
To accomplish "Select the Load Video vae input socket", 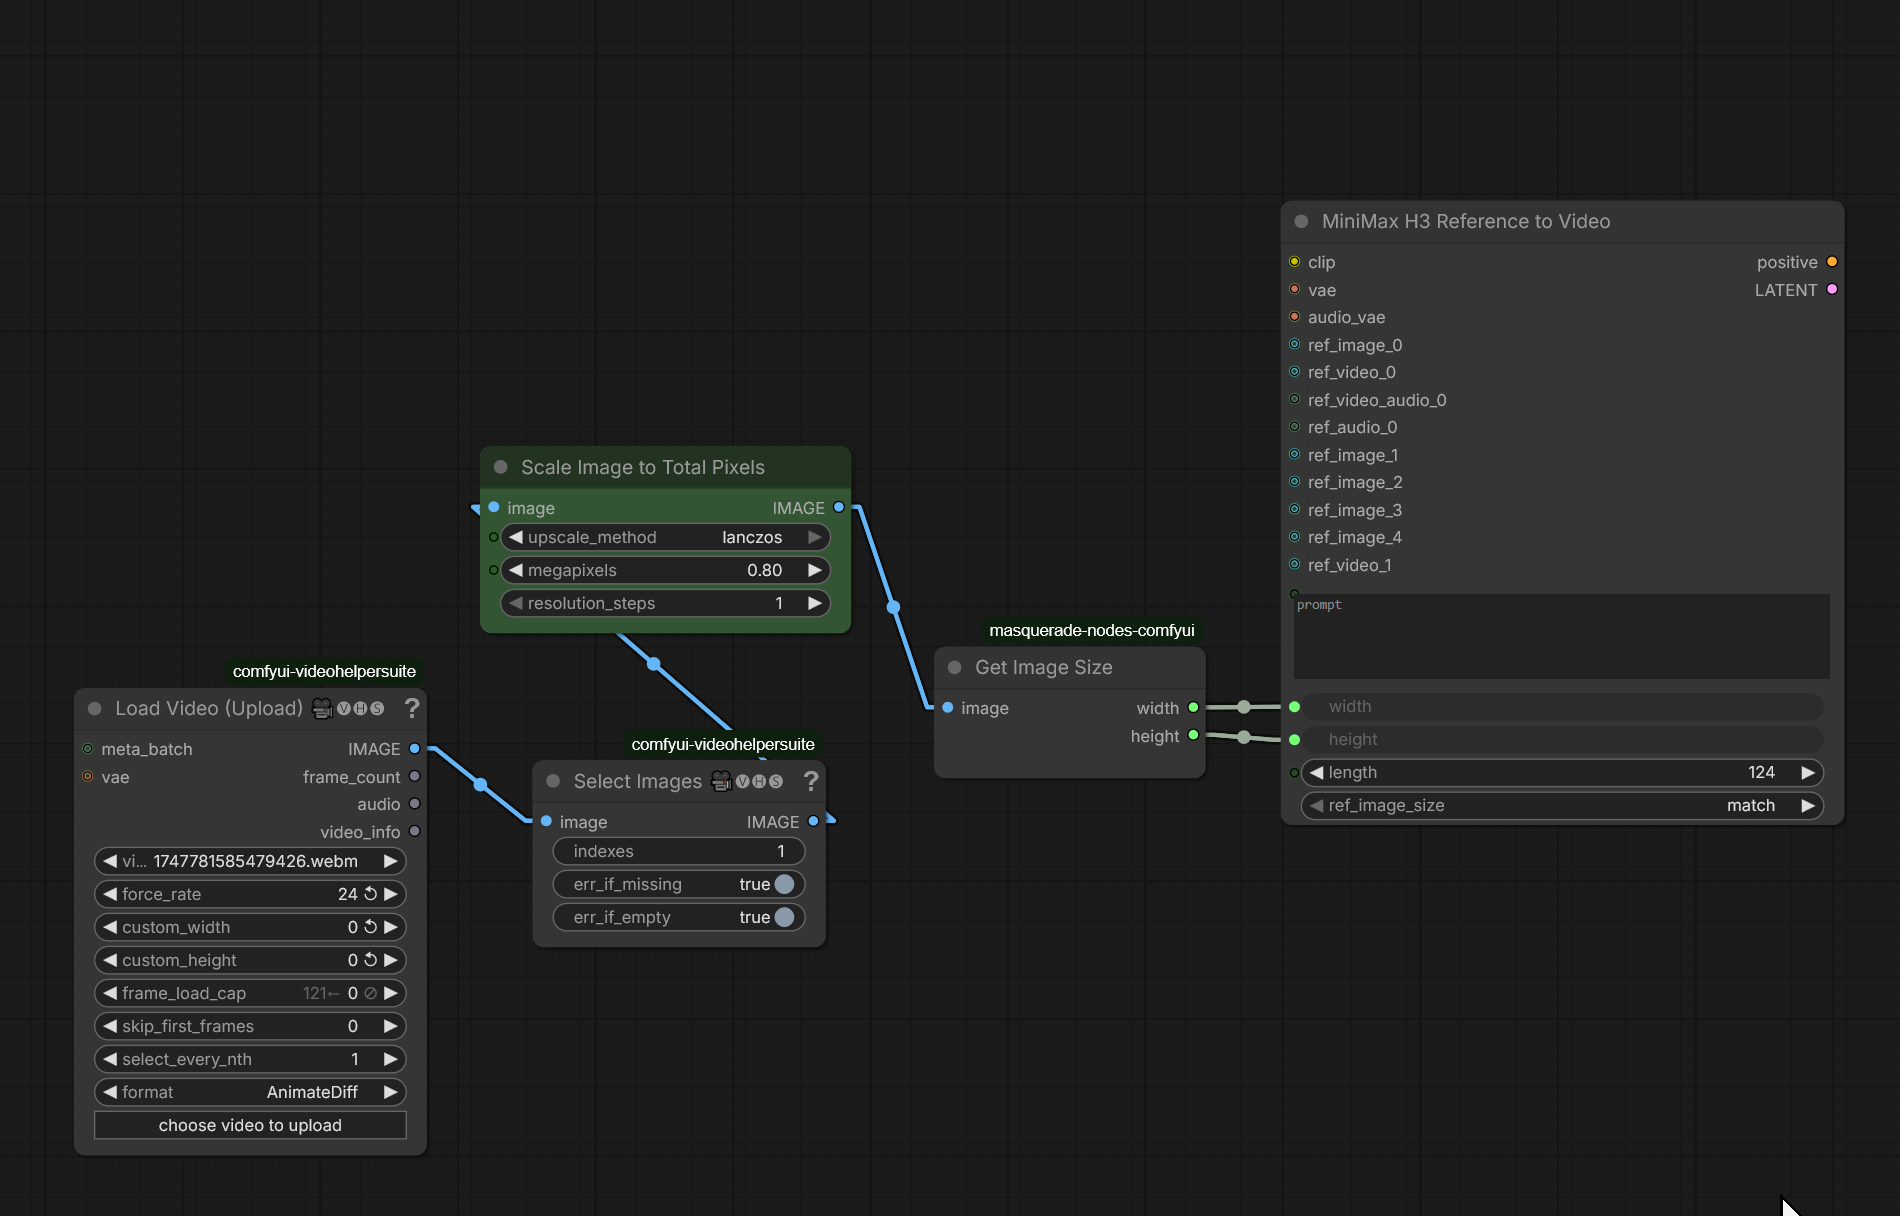I will coord(88,777).
